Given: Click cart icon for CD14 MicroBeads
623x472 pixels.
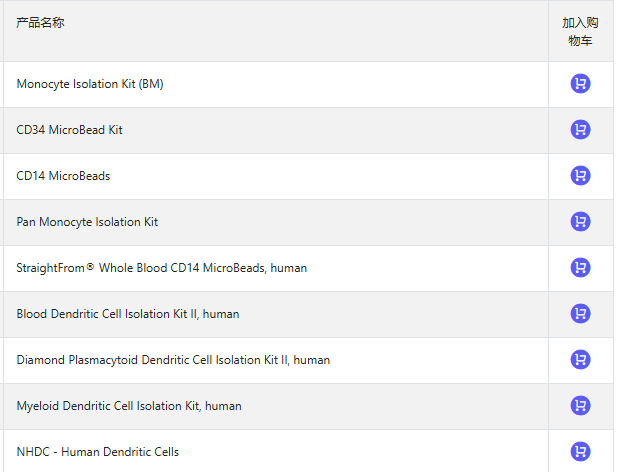Looking at the screenshot, I should tap(580, 176).
